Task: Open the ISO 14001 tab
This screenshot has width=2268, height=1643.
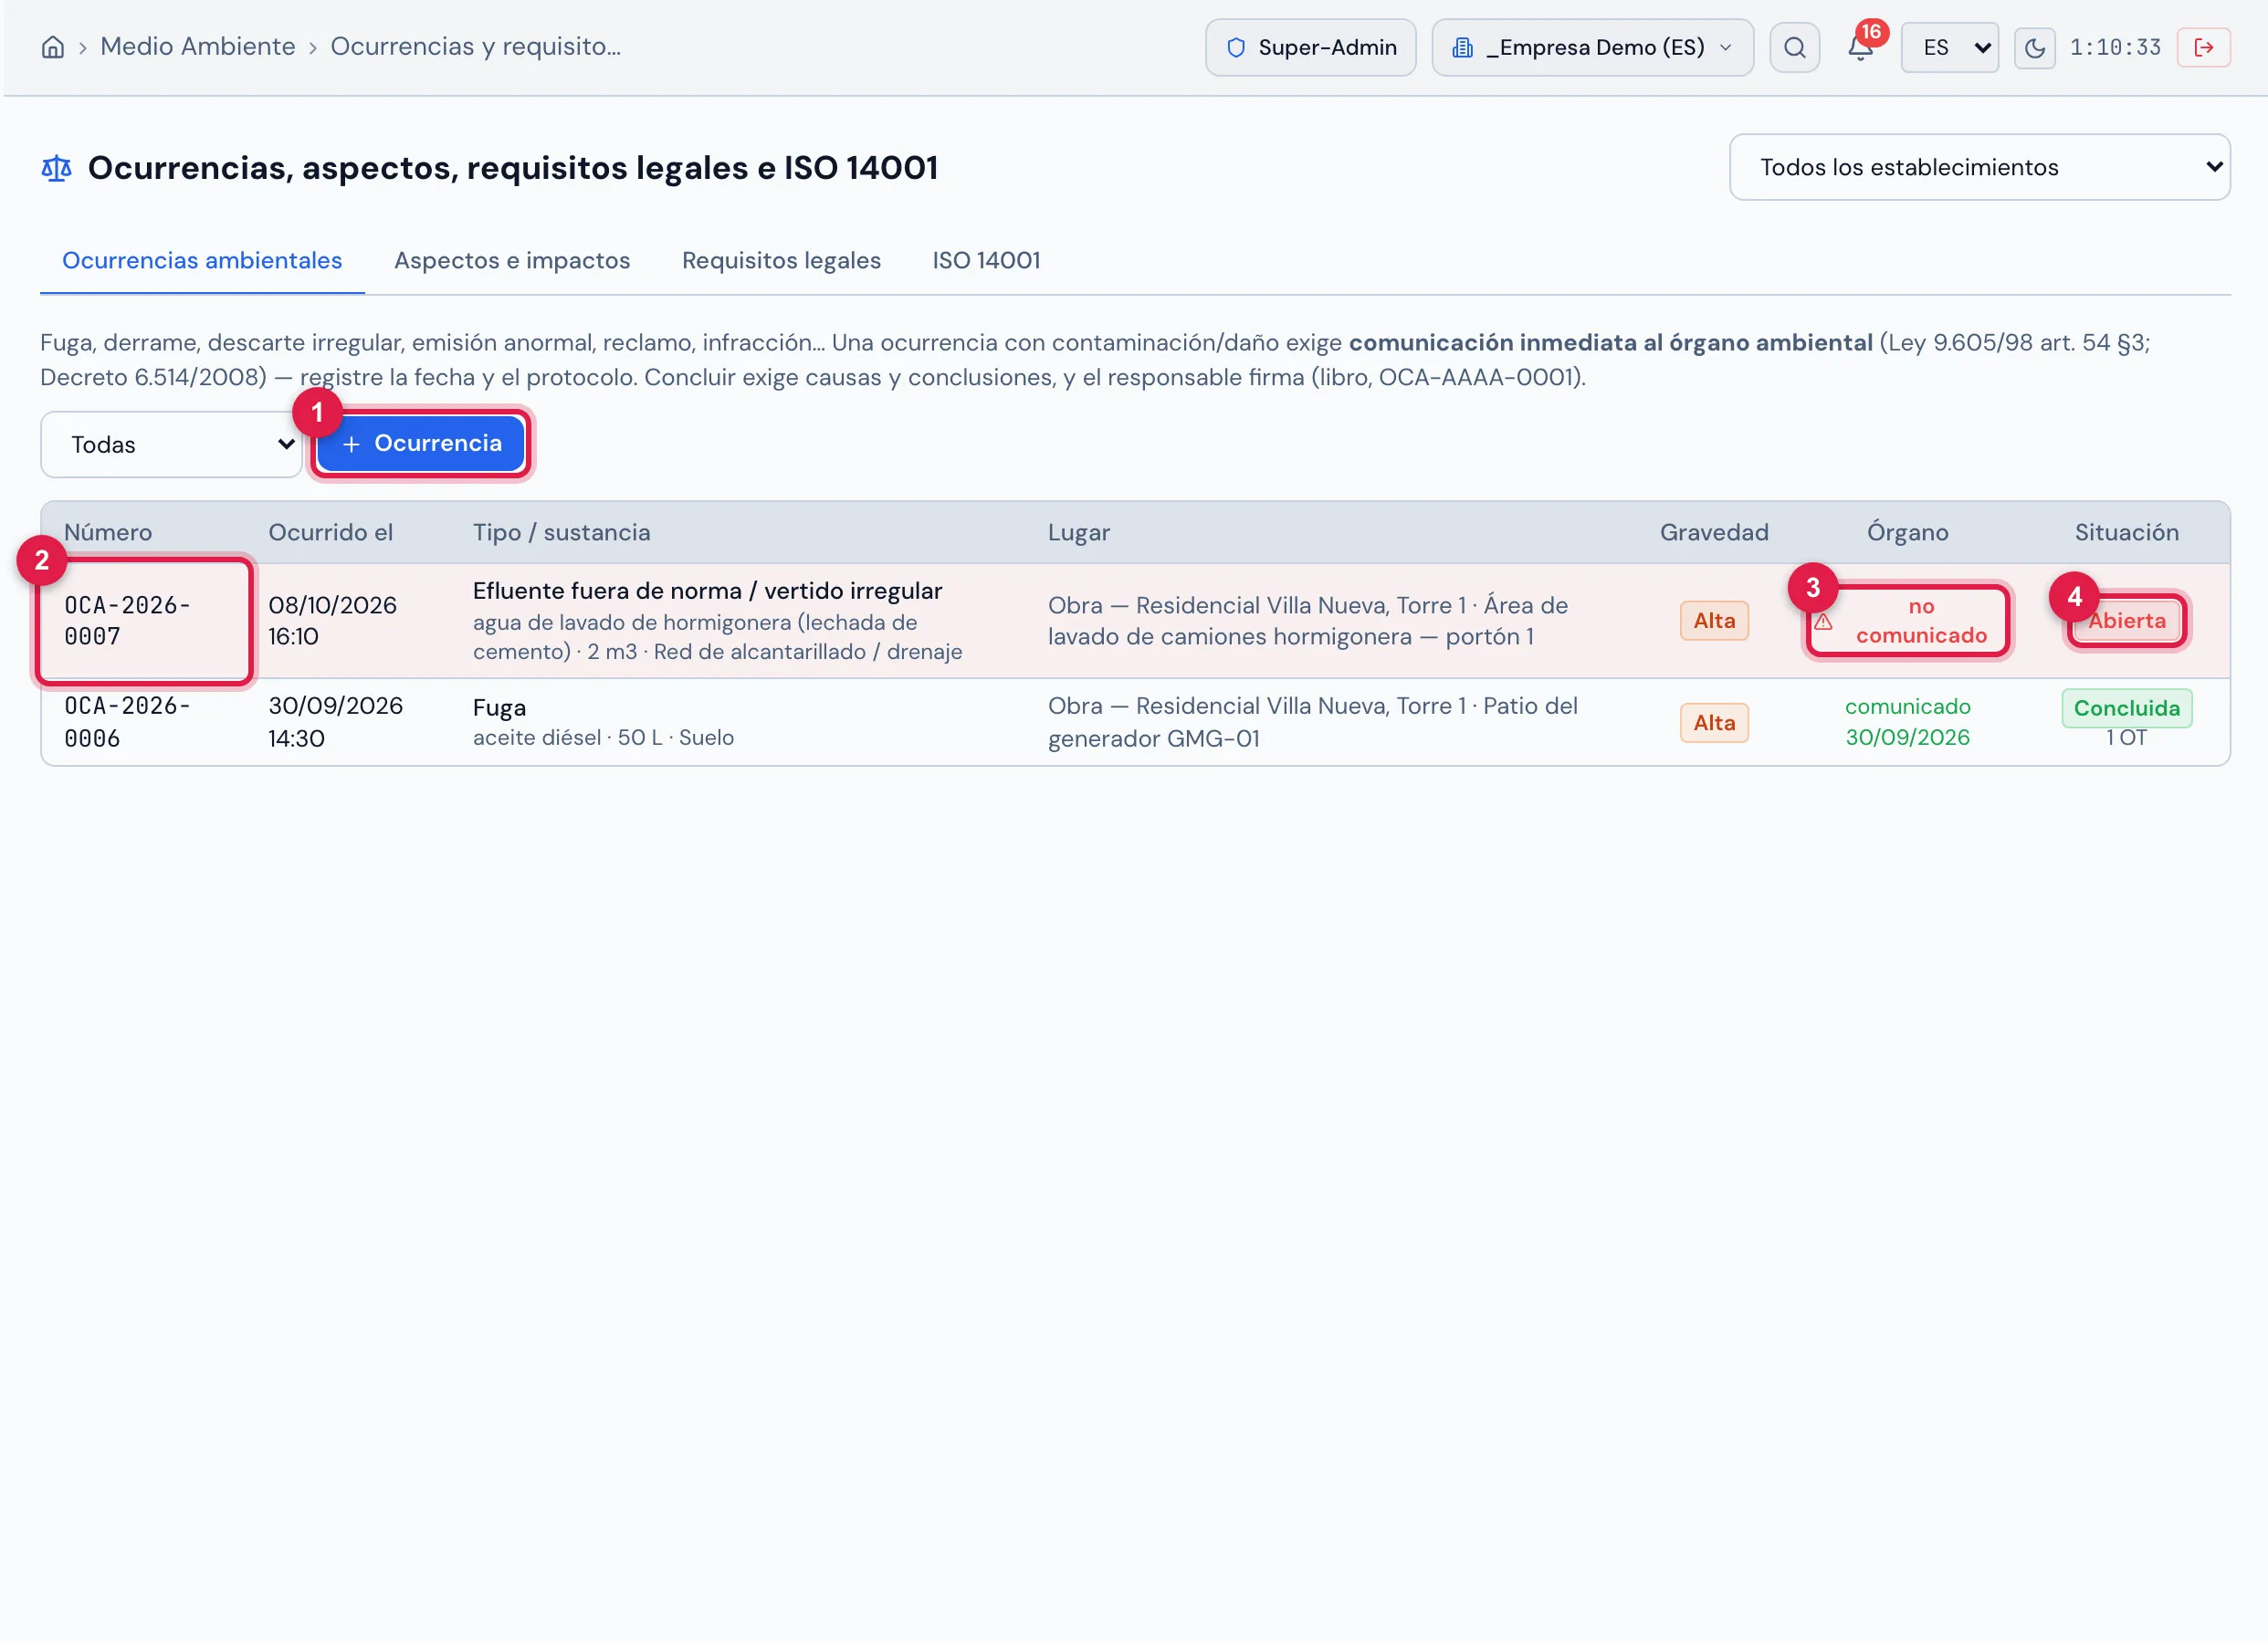Action: pyautogui.click(x=986, y=260)
